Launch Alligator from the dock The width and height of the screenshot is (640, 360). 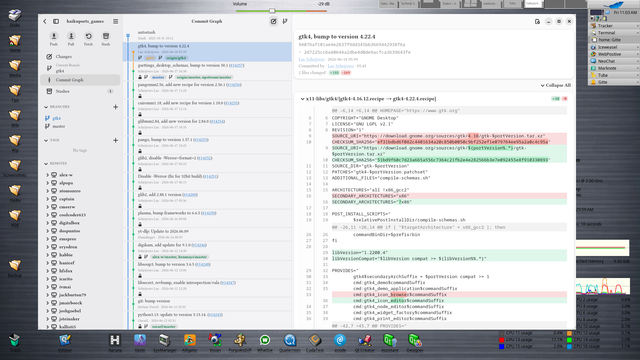[189, 342]
